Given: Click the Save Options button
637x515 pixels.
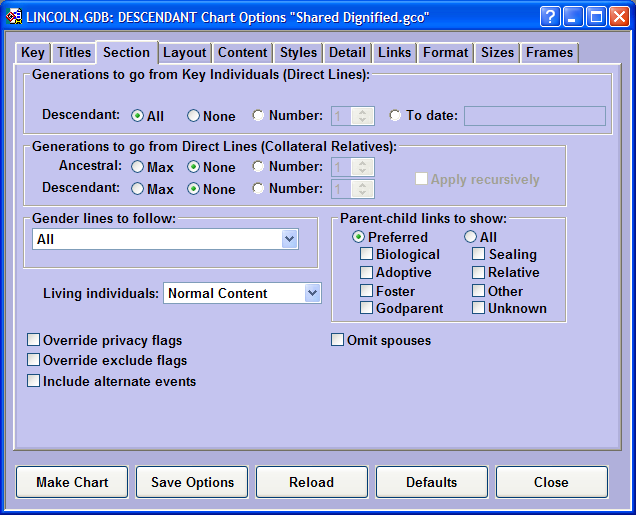Looking at the screenshot, I should (192, 482).
